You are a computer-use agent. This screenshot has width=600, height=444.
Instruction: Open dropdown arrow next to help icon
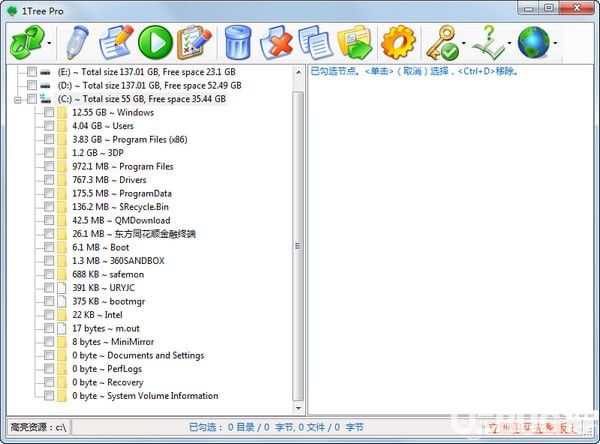coord(509,43)
